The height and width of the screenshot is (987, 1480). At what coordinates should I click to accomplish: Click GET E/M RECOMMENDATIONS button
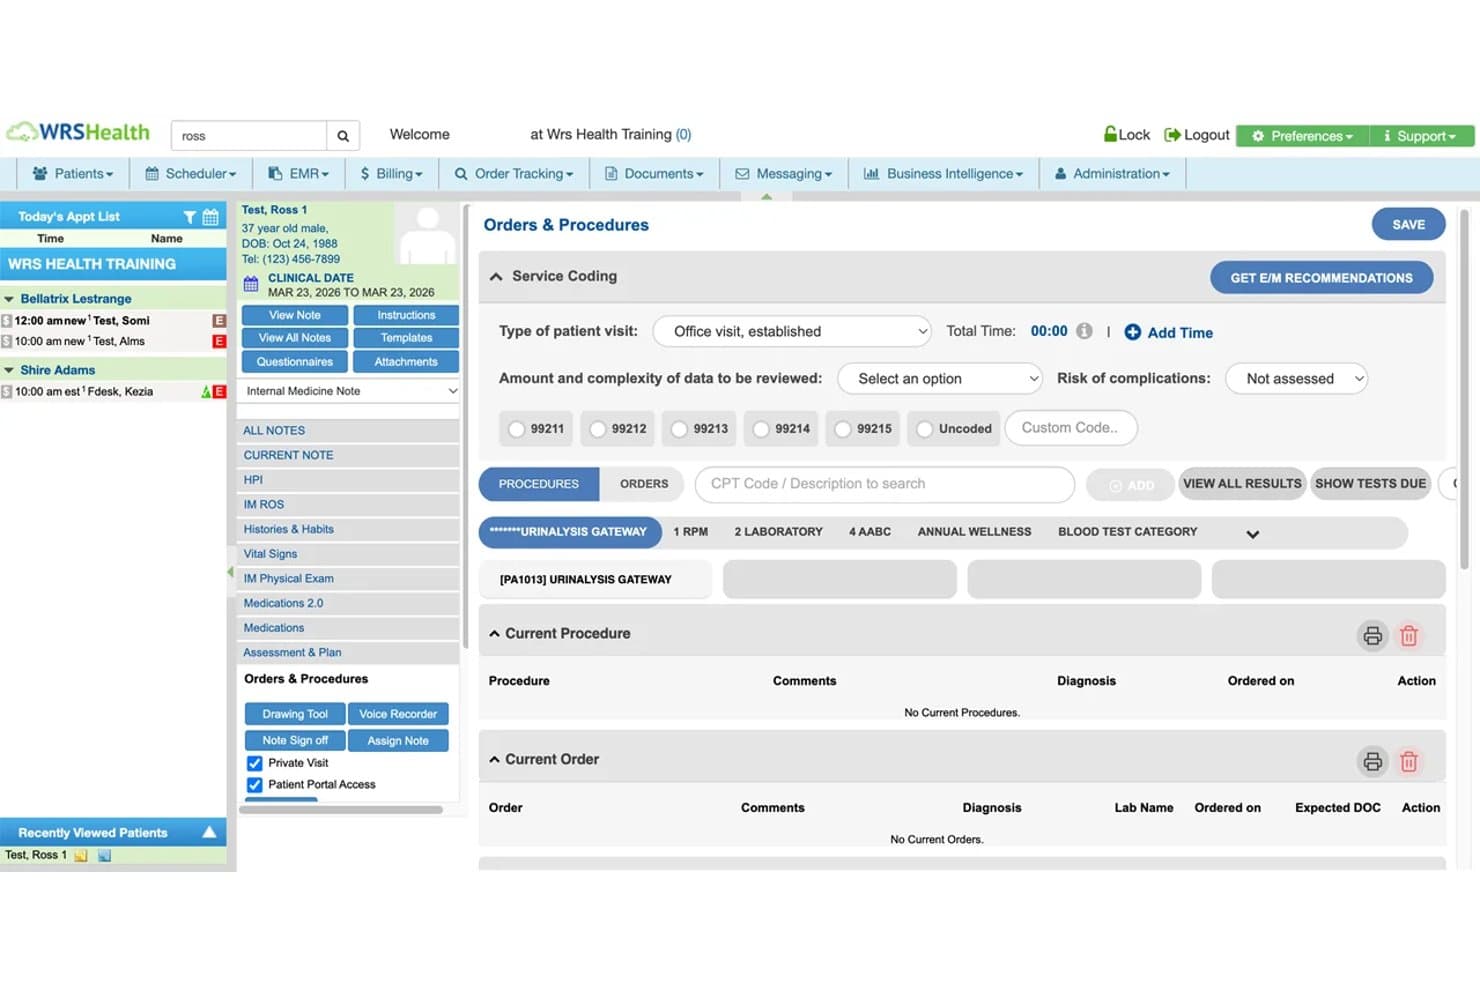pyautogui.click(x=1321, y=278)
